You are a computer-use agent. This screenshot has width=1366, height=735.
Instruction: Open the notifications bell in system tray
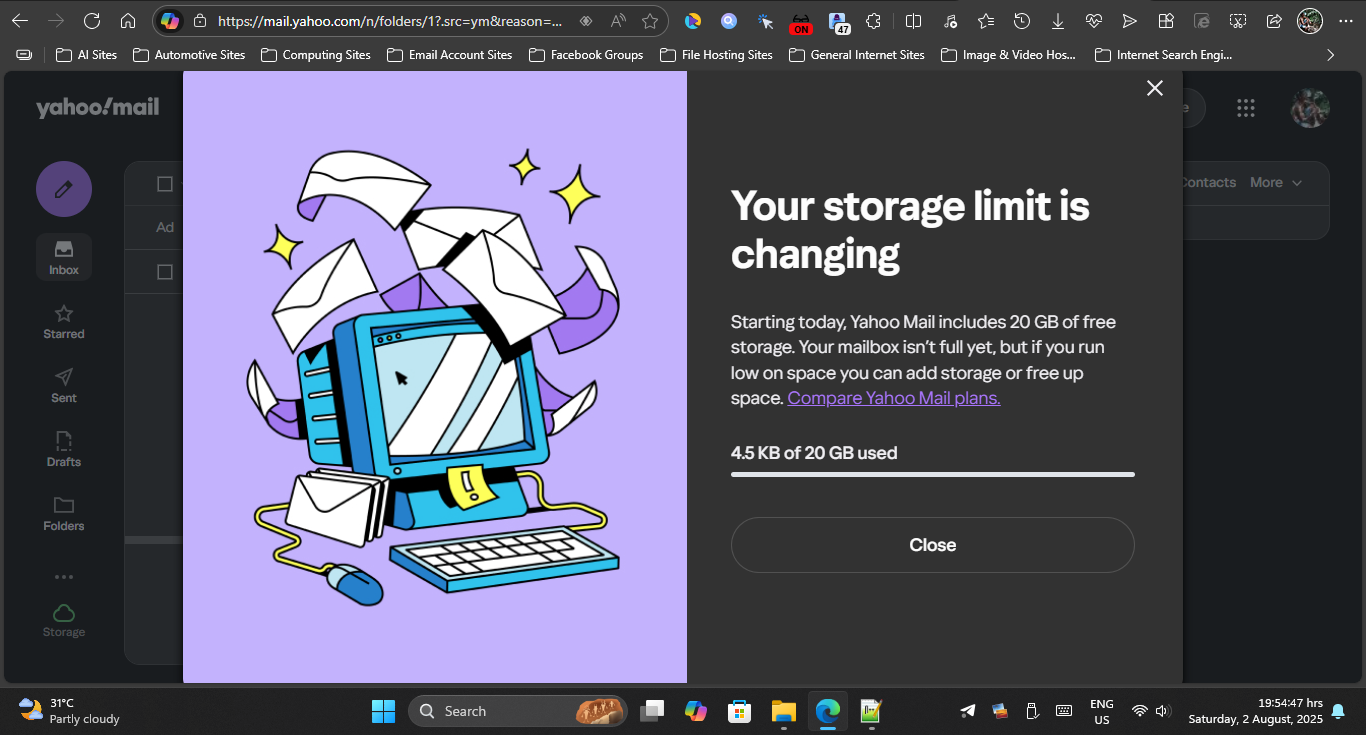(x=1338, y=711)
